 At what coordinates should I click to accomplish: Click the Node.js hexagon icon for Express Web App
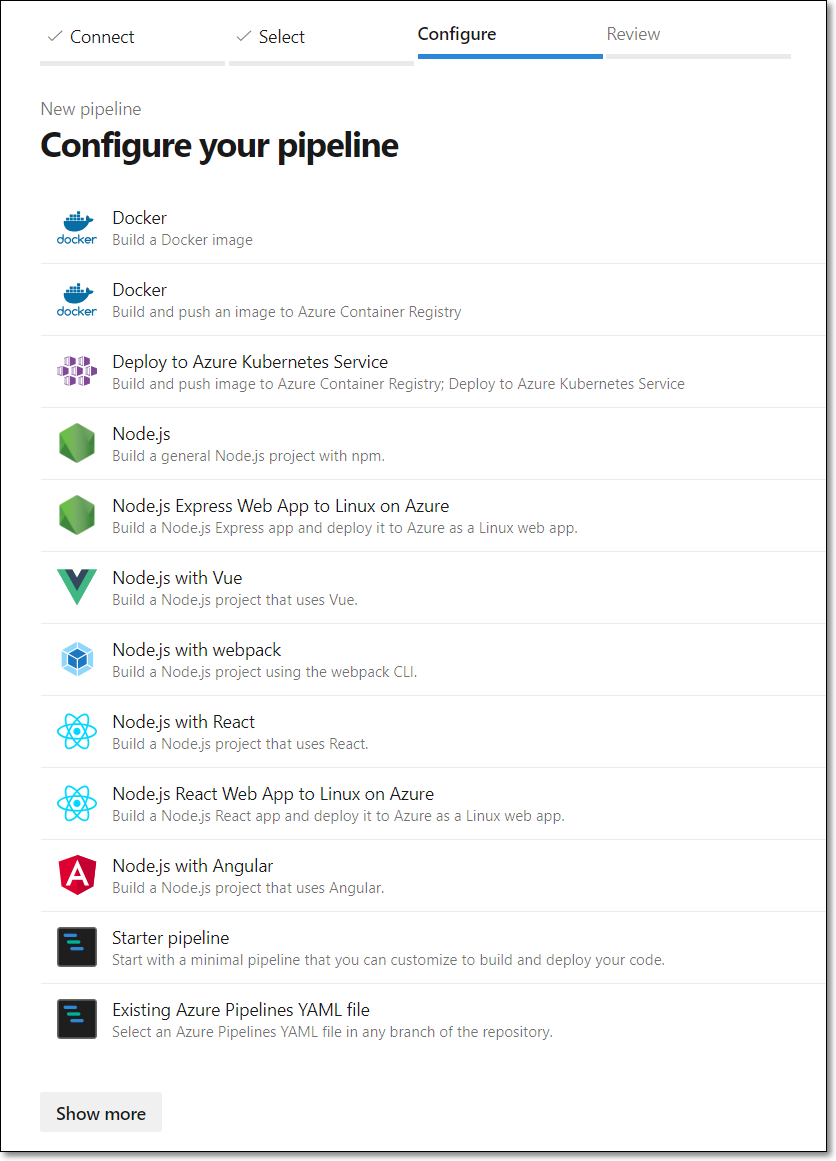77,515
